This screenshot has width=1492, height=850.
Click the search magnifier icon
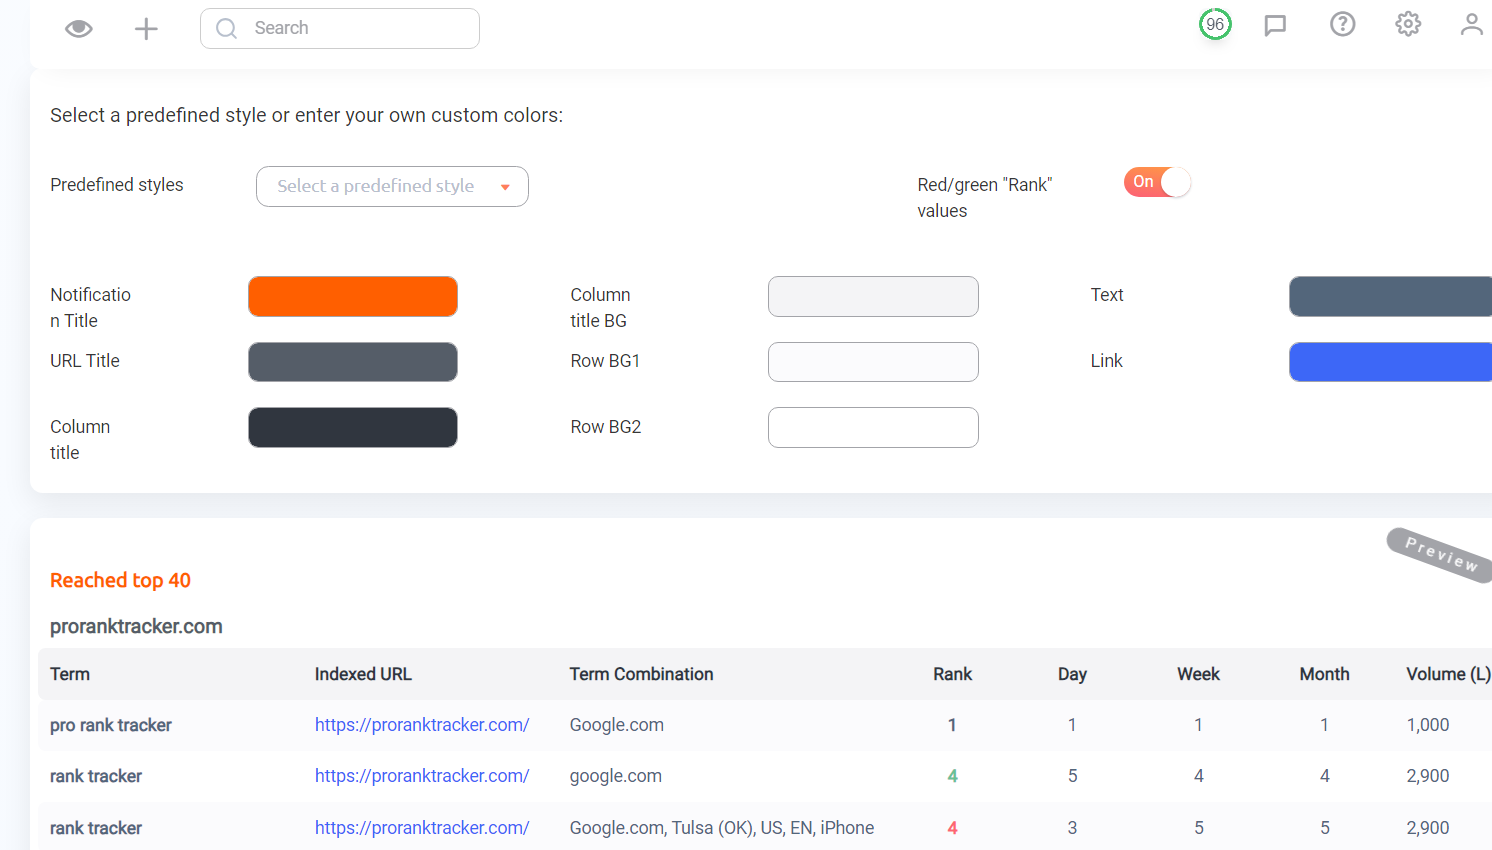[227, 28]
